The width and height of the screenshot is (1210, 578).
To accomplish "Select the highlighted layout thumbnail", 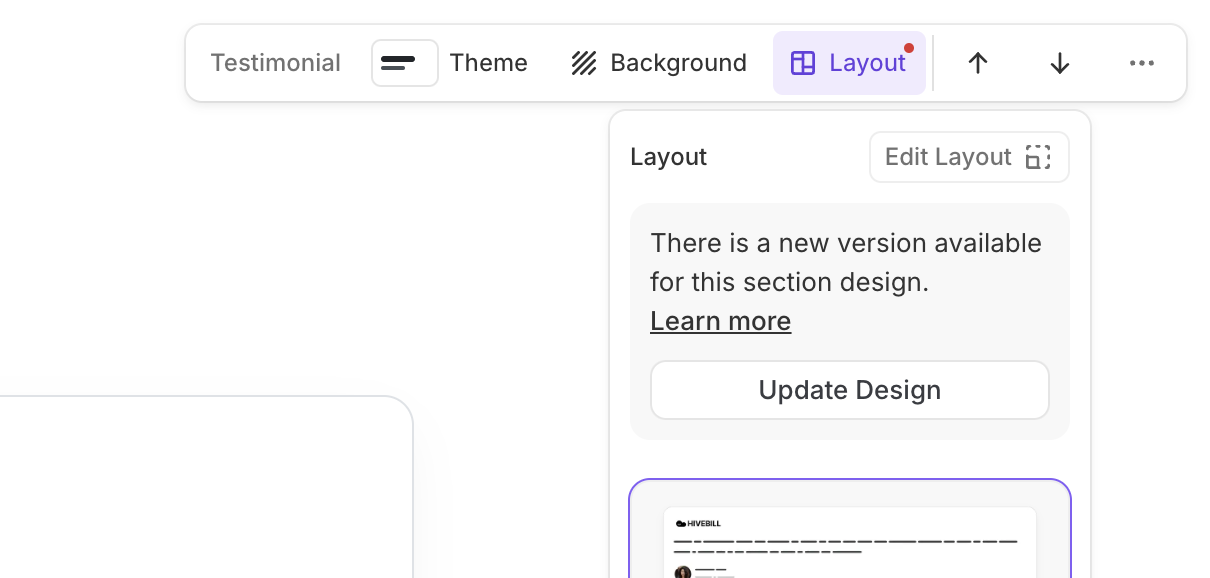I will point(849,530).
